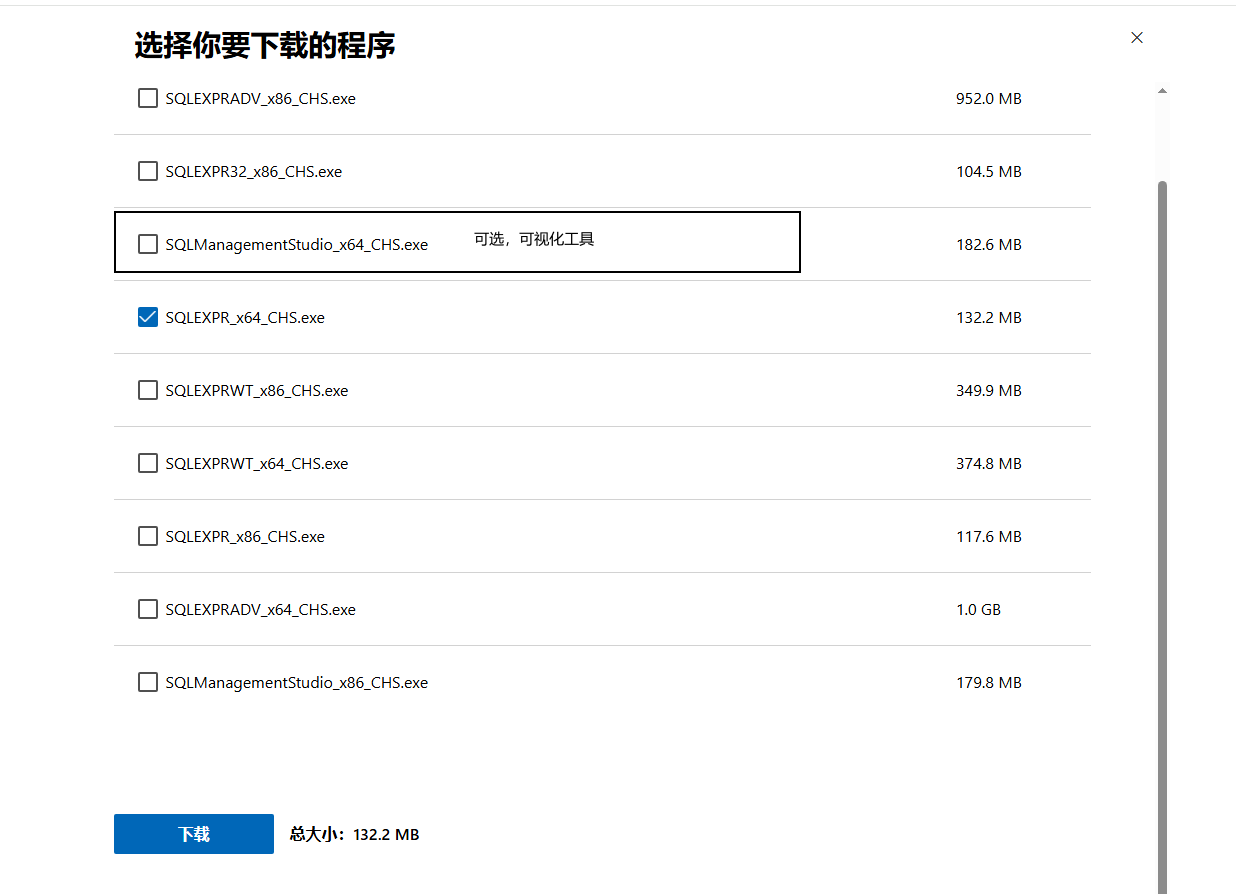Tick the SQLEXPRADV_x64_CHS.exe checkbox
This screenshot has height=894, width=1236.
(x=148, y=610)
